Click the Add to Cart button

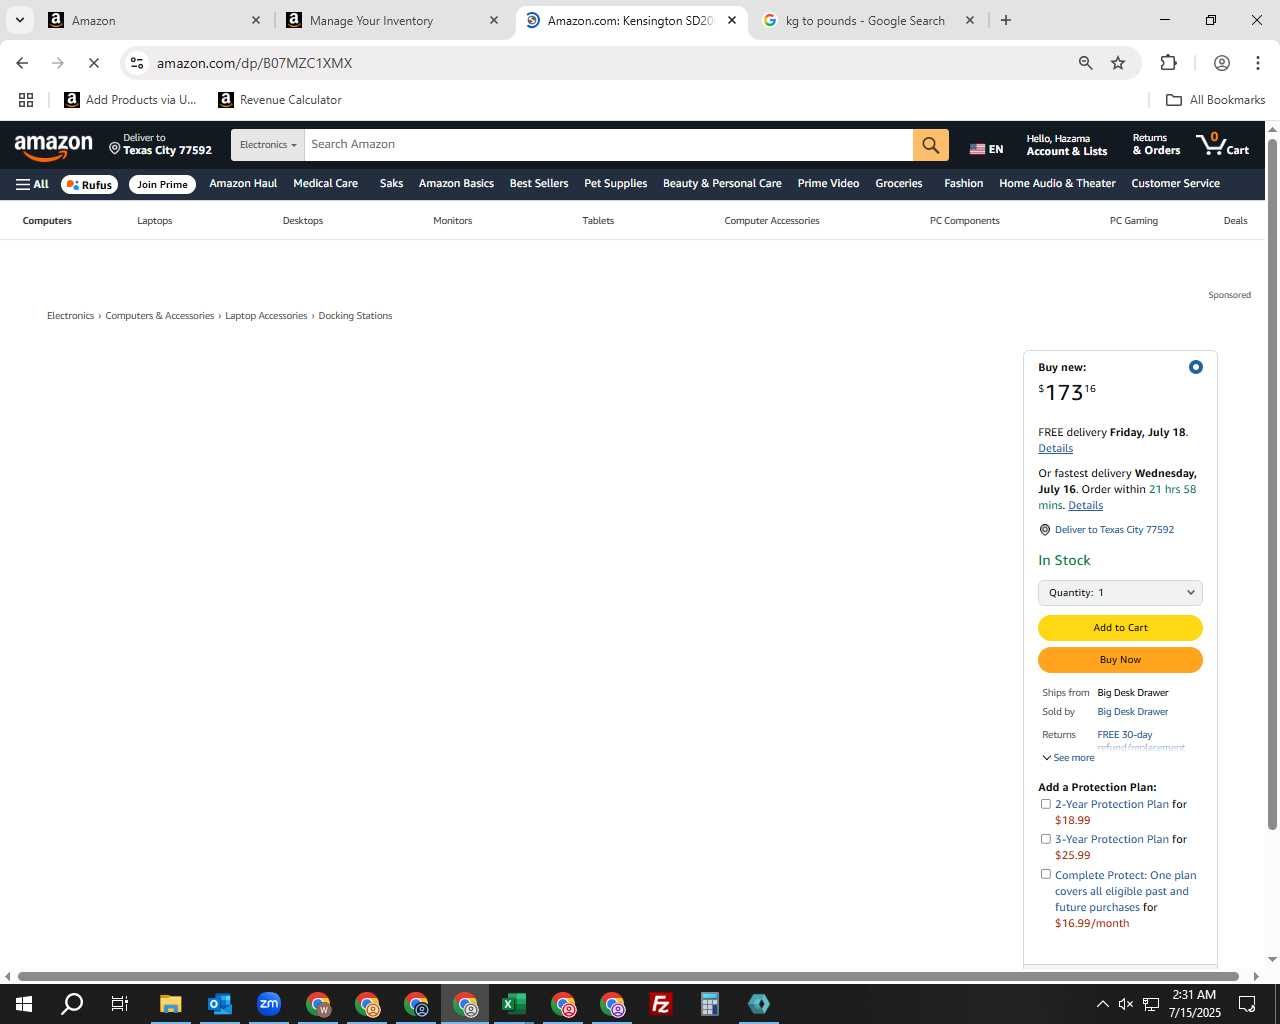(x=1120, y=628)
